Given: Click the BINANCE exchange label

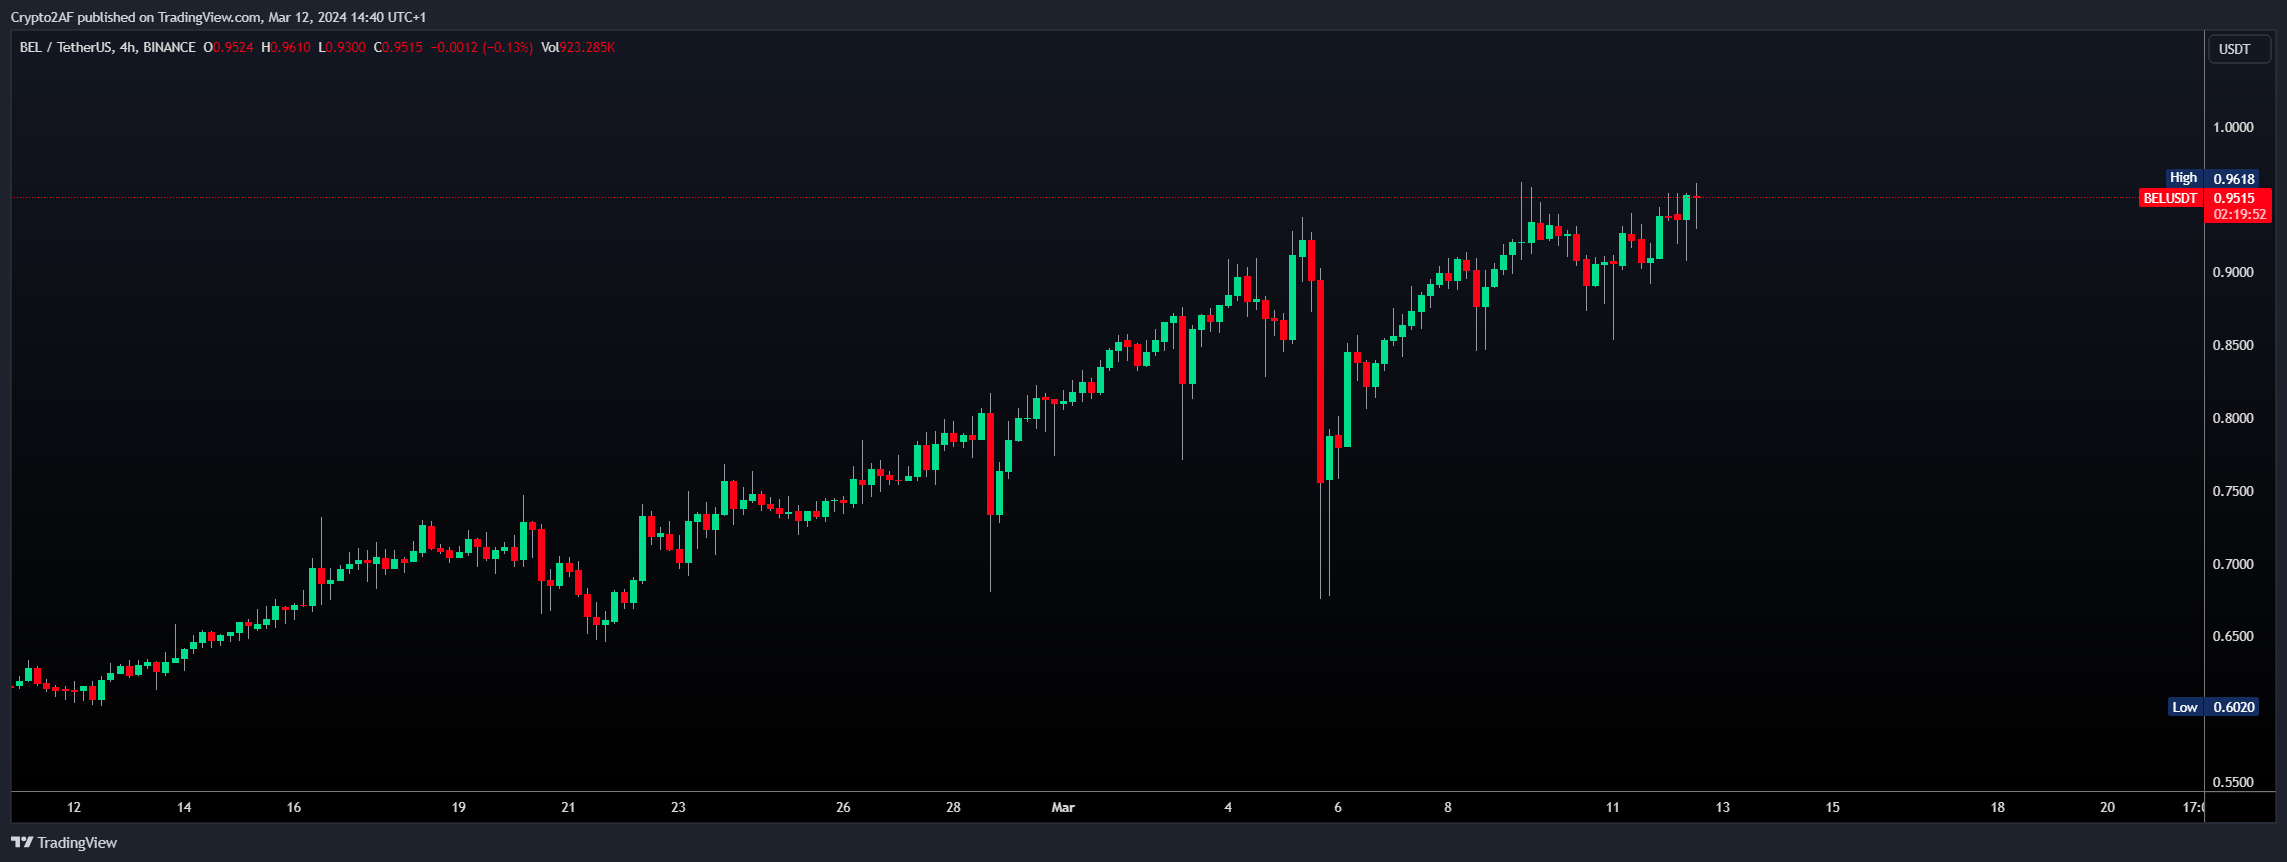Looking at the screenshot, I should [x=169, y=47].
